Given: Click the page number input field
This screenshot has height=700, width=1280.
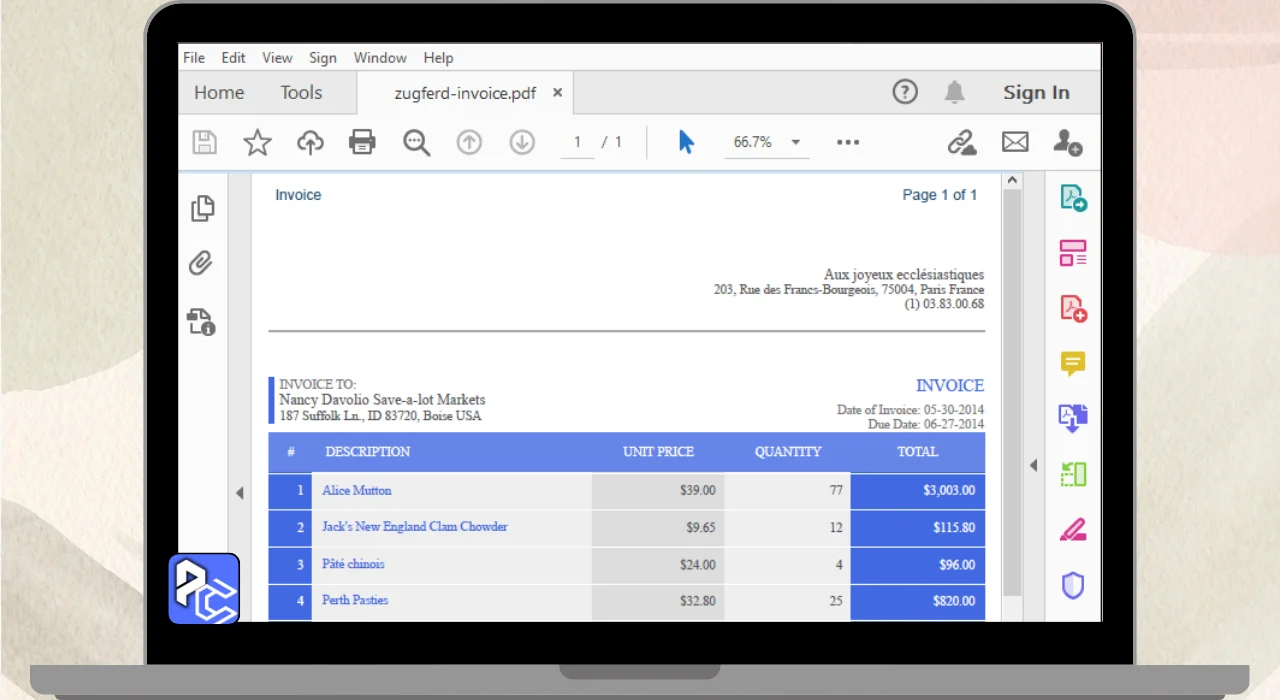Looking at the screenshot, I should pyautogui.click(x=577, y=142).
